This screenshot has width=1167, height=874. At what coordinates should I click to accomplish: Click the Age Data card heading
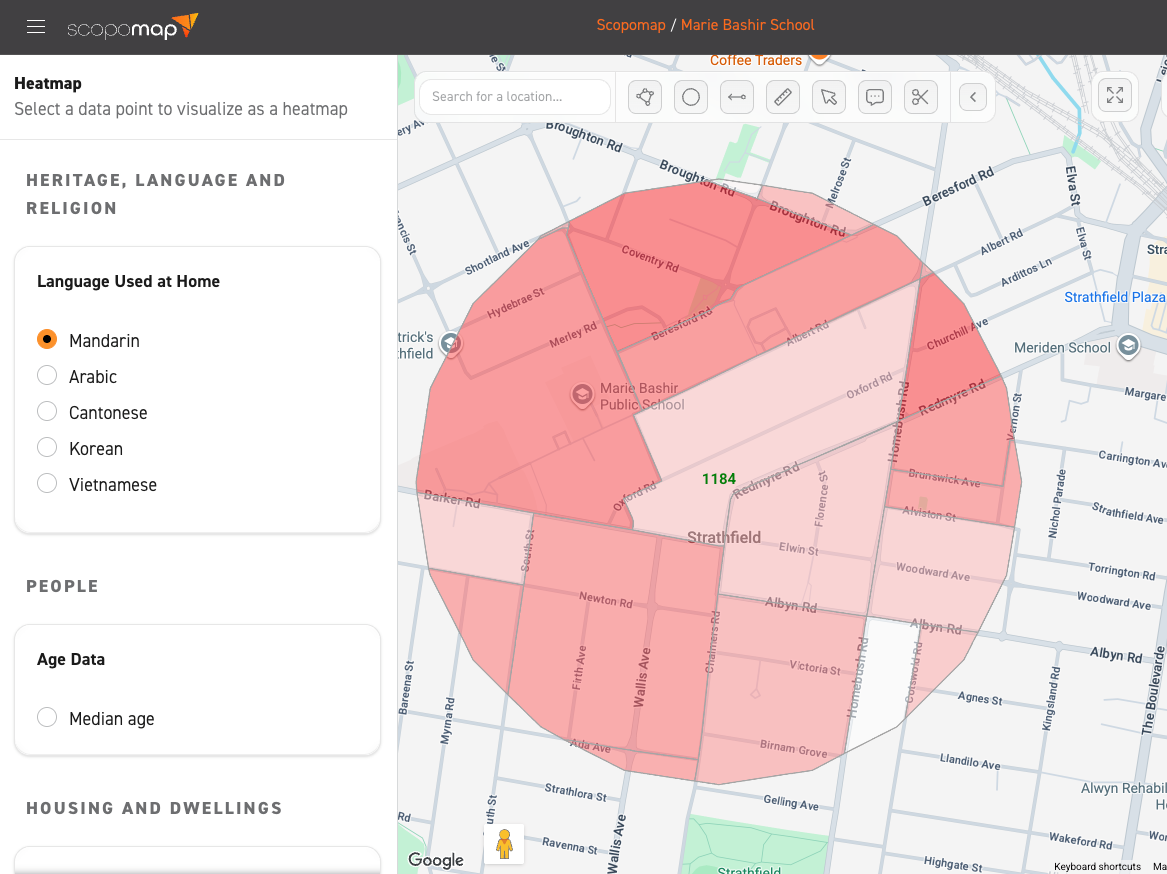[71, 660]
